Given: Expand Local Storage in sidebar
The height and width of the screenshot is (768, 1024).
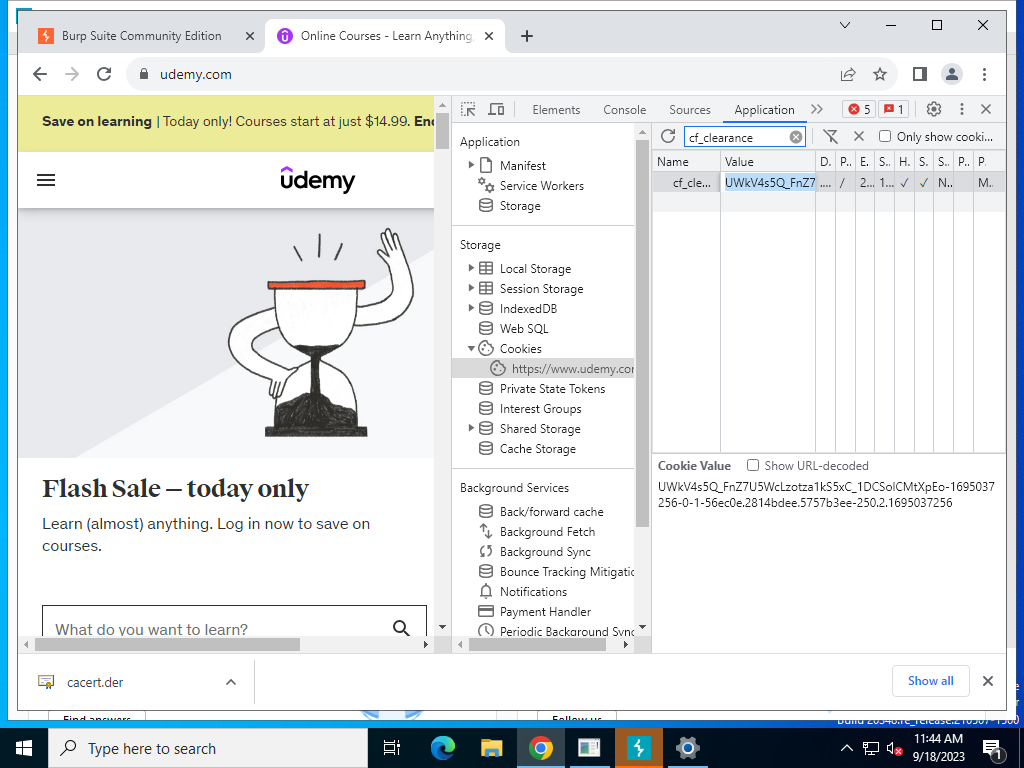Looking at the screenshot, I should (x=471, y=268).
